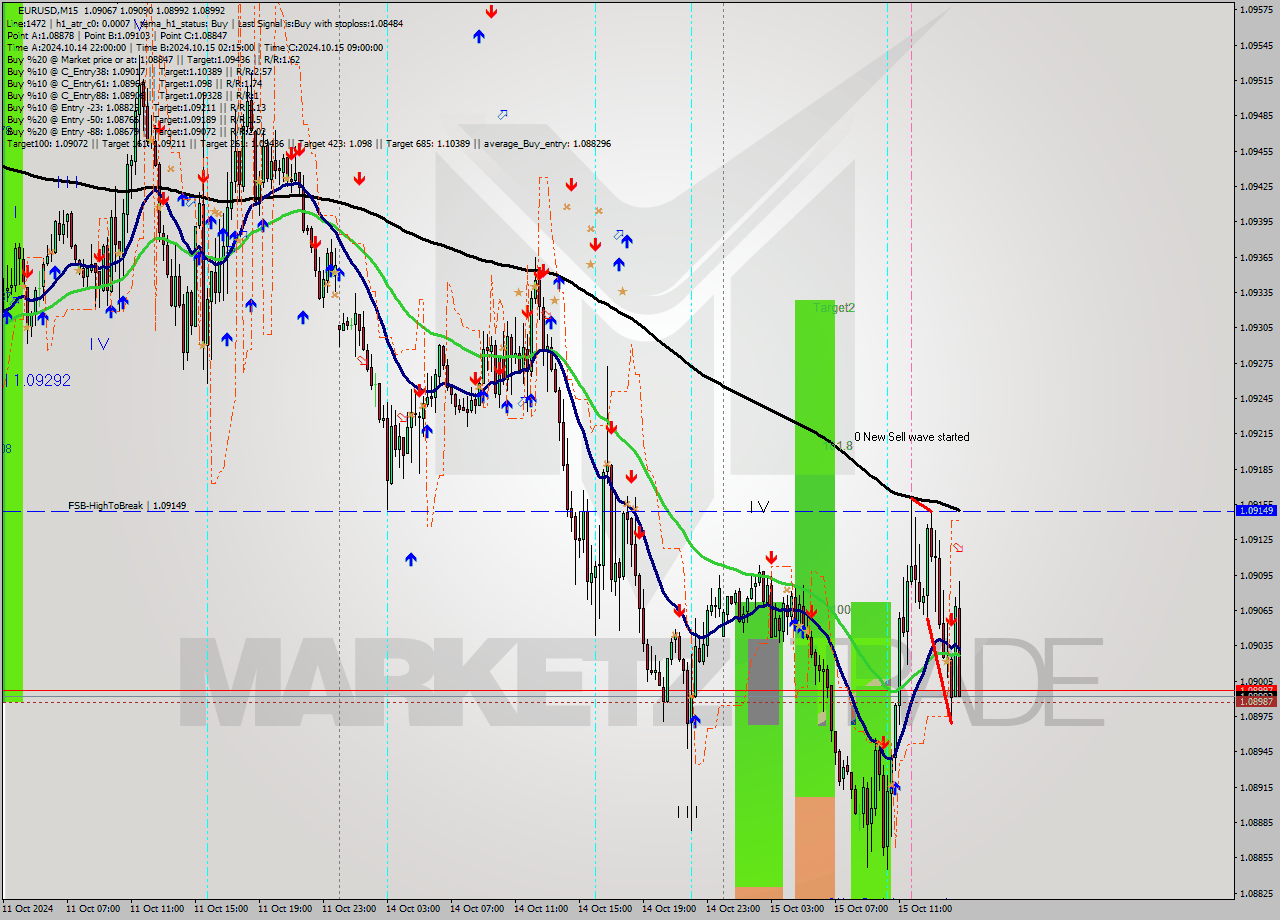
Task: Click the 'FSB-HighToBreak | 1.09149' label
Action: 127,506
